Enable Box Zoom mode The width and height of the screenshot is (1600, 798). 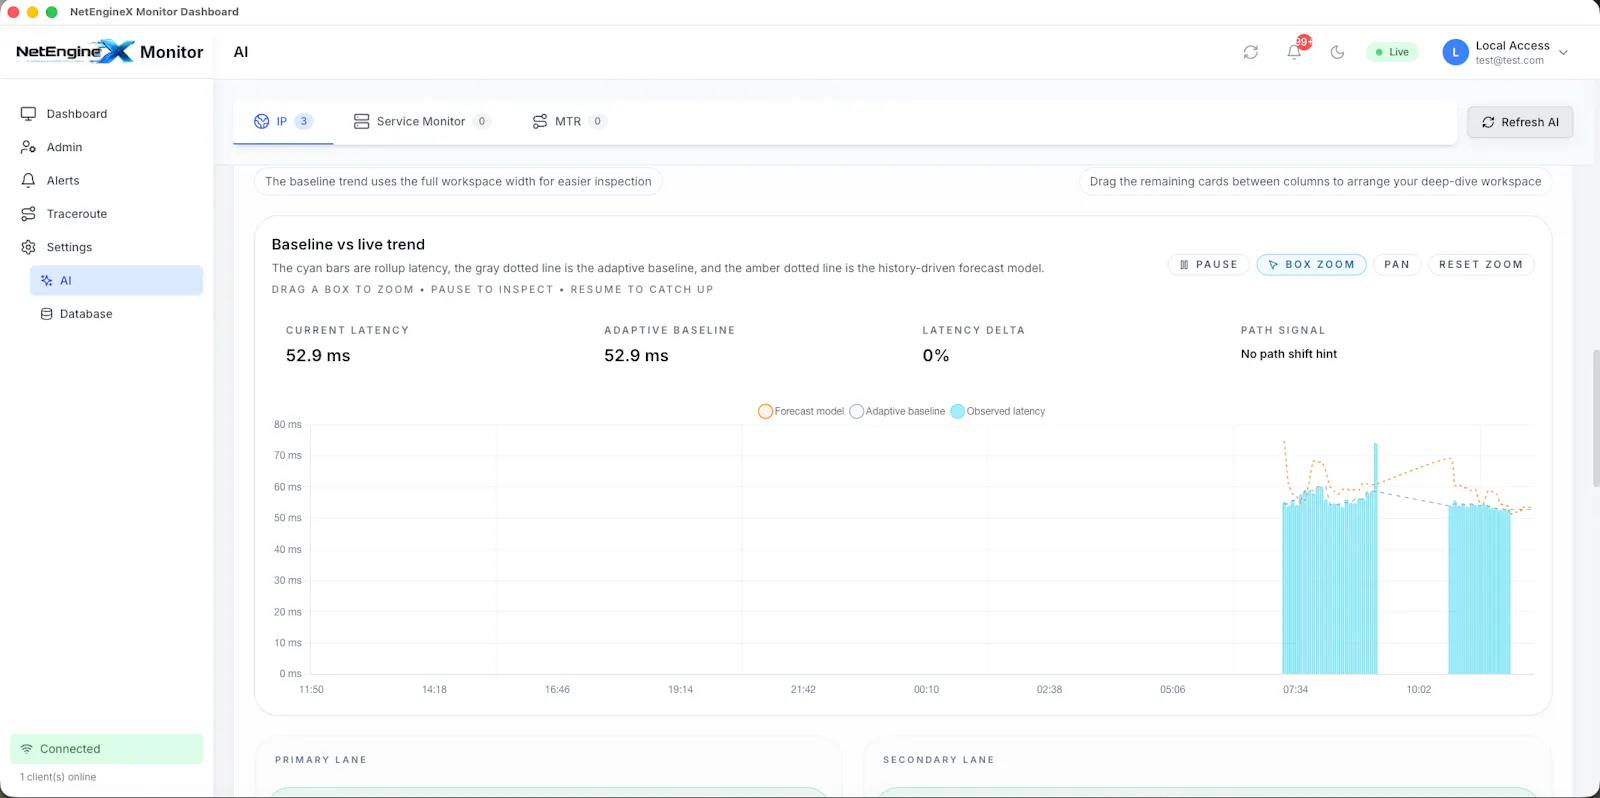point(1311,265)
